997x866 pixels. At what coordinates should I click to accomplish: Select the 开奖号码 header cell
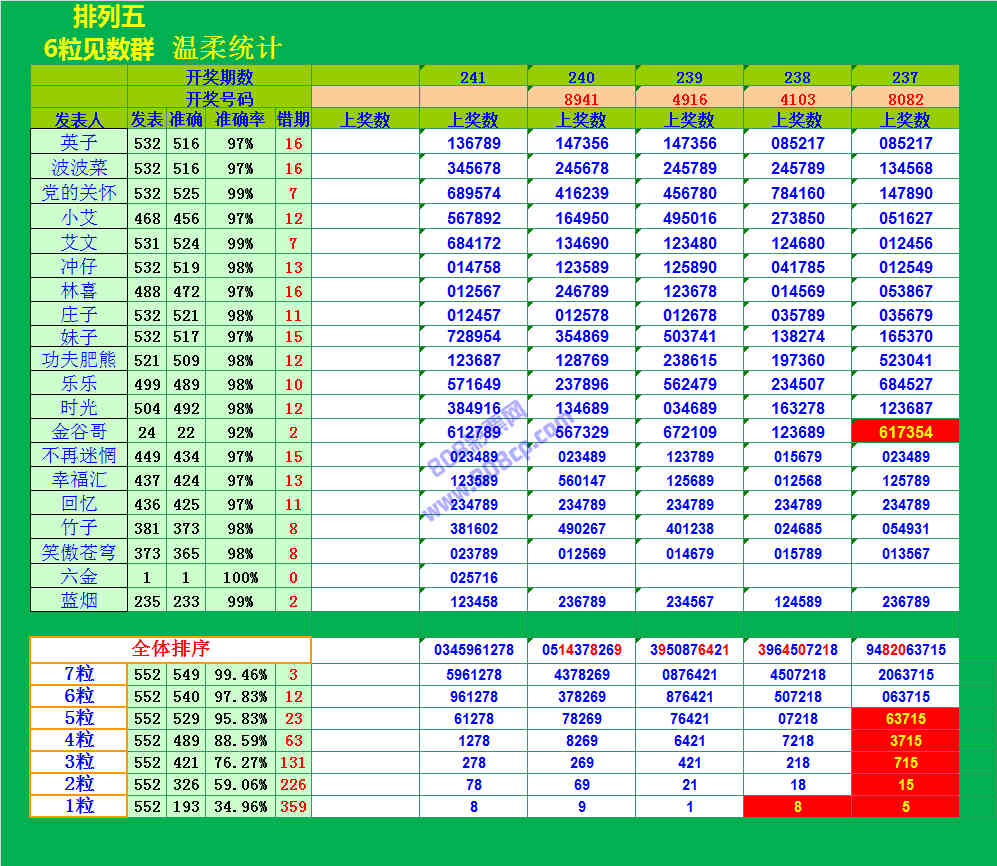[x=219, y=99]
